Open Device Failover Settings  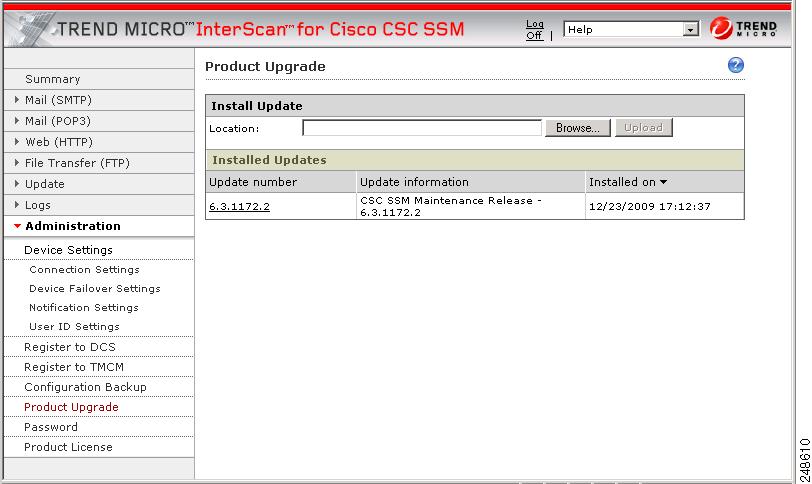(x=95, y=288)
